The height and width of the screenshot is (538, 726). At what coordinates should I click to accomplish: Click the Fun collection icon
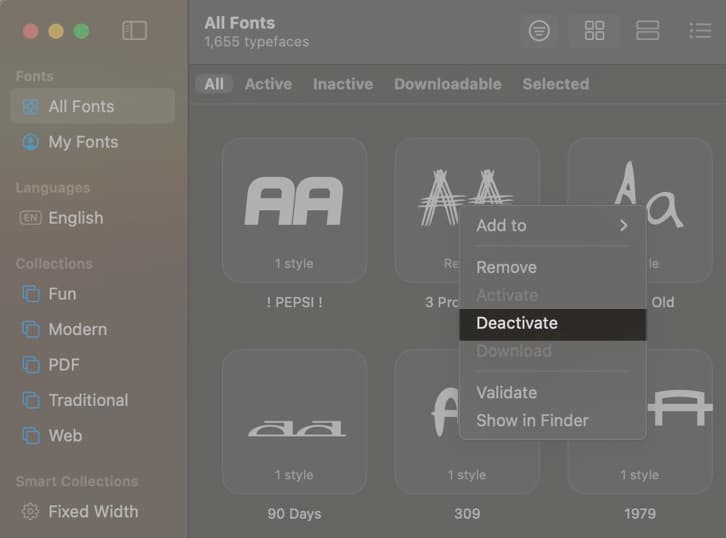[x=31, y=294]
